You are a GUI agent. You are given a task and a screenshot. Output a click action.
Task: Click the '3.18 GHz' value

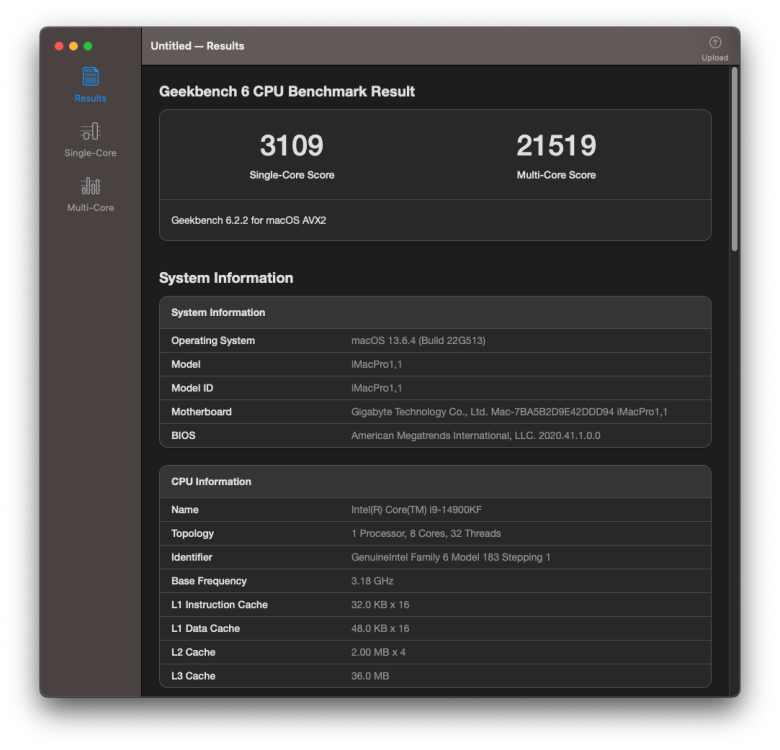(372, 581)
